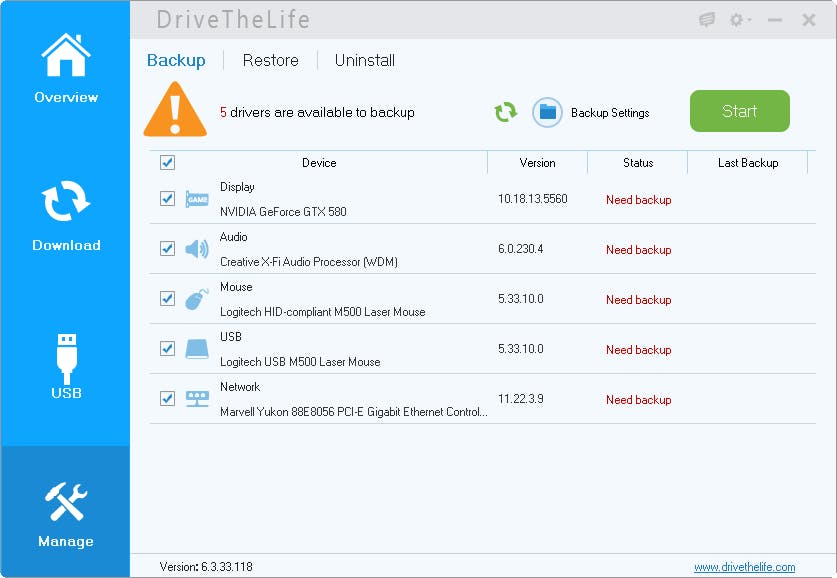Image resolution: width=837 pixels, height=578 pixels.
Task: Click the Audio speaker device icon
Action: 196,249
